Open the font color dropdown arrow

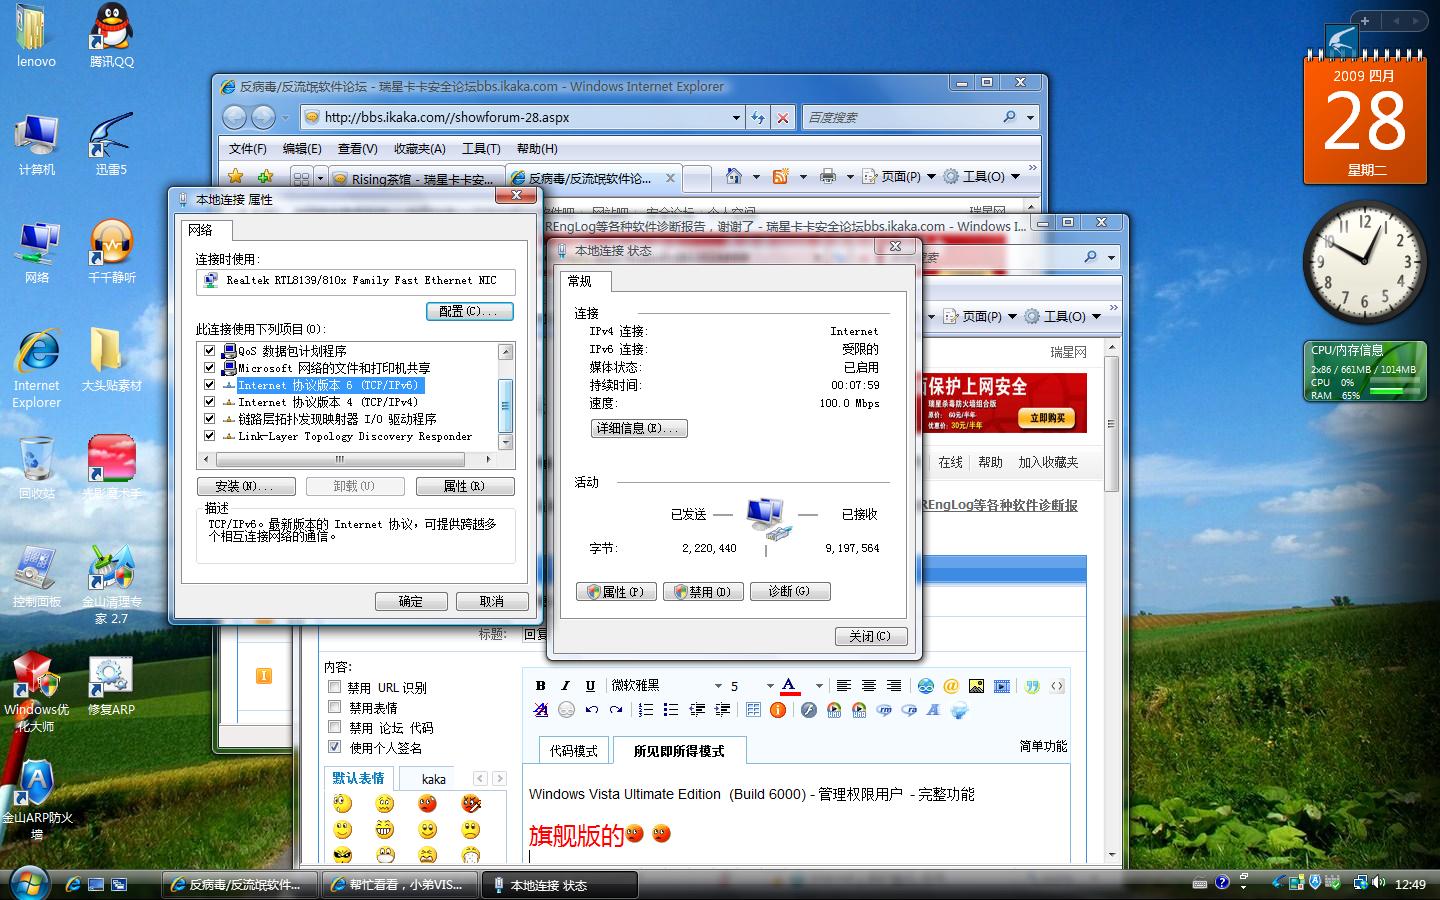coord(819,686)
